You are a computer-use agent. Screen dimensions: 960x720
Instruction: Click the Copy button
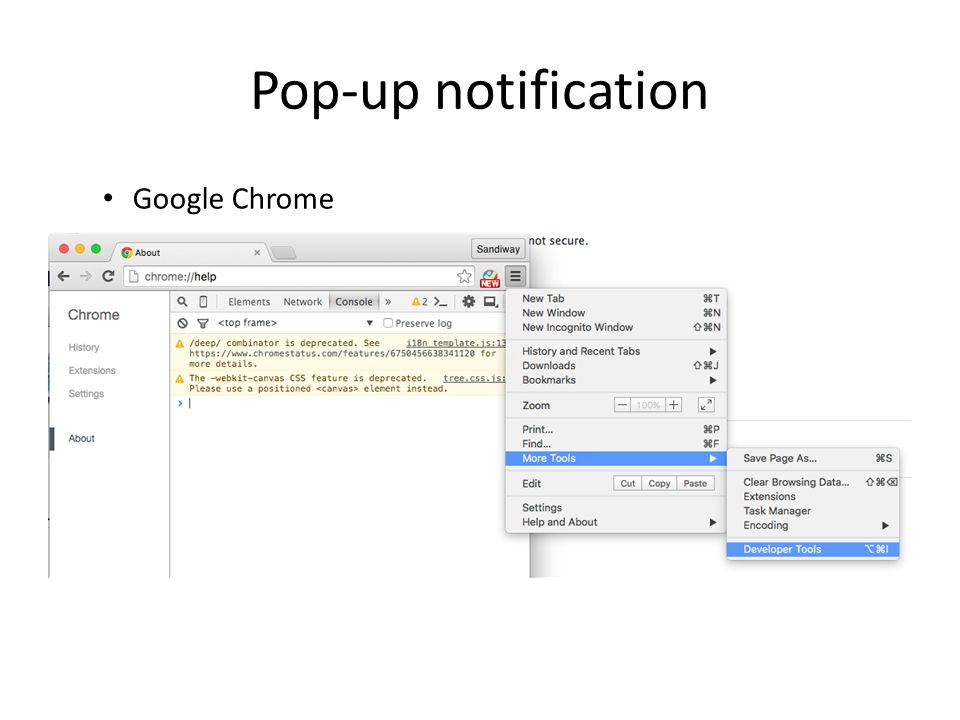tap(659, 483)
